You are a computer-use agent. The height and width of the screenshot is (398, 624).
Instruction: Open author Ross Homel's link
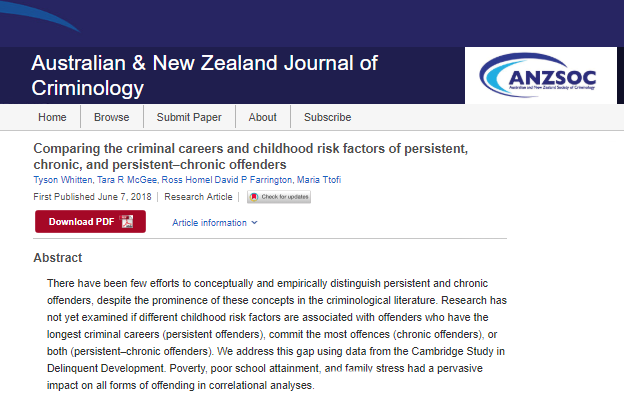pyautogui.click(x=187, y=179)
